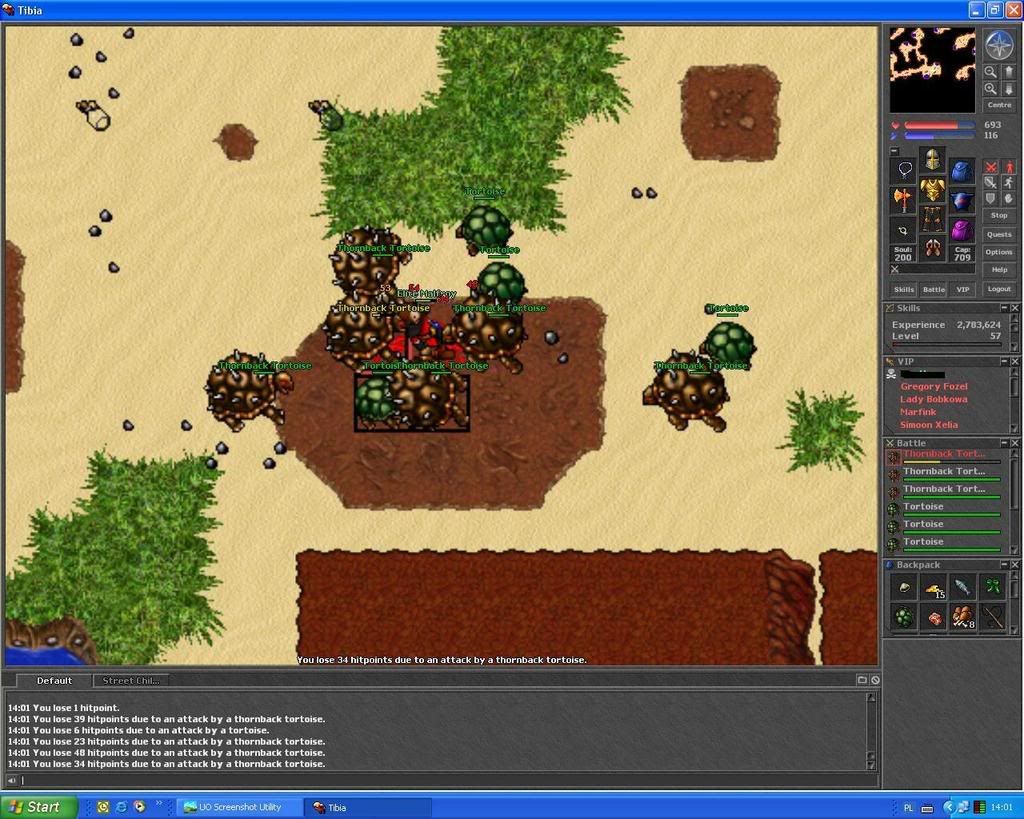The height and width of the screenshot is (819, 1024).
Task: Move minimap one floor up
Action: (1008, 72)
